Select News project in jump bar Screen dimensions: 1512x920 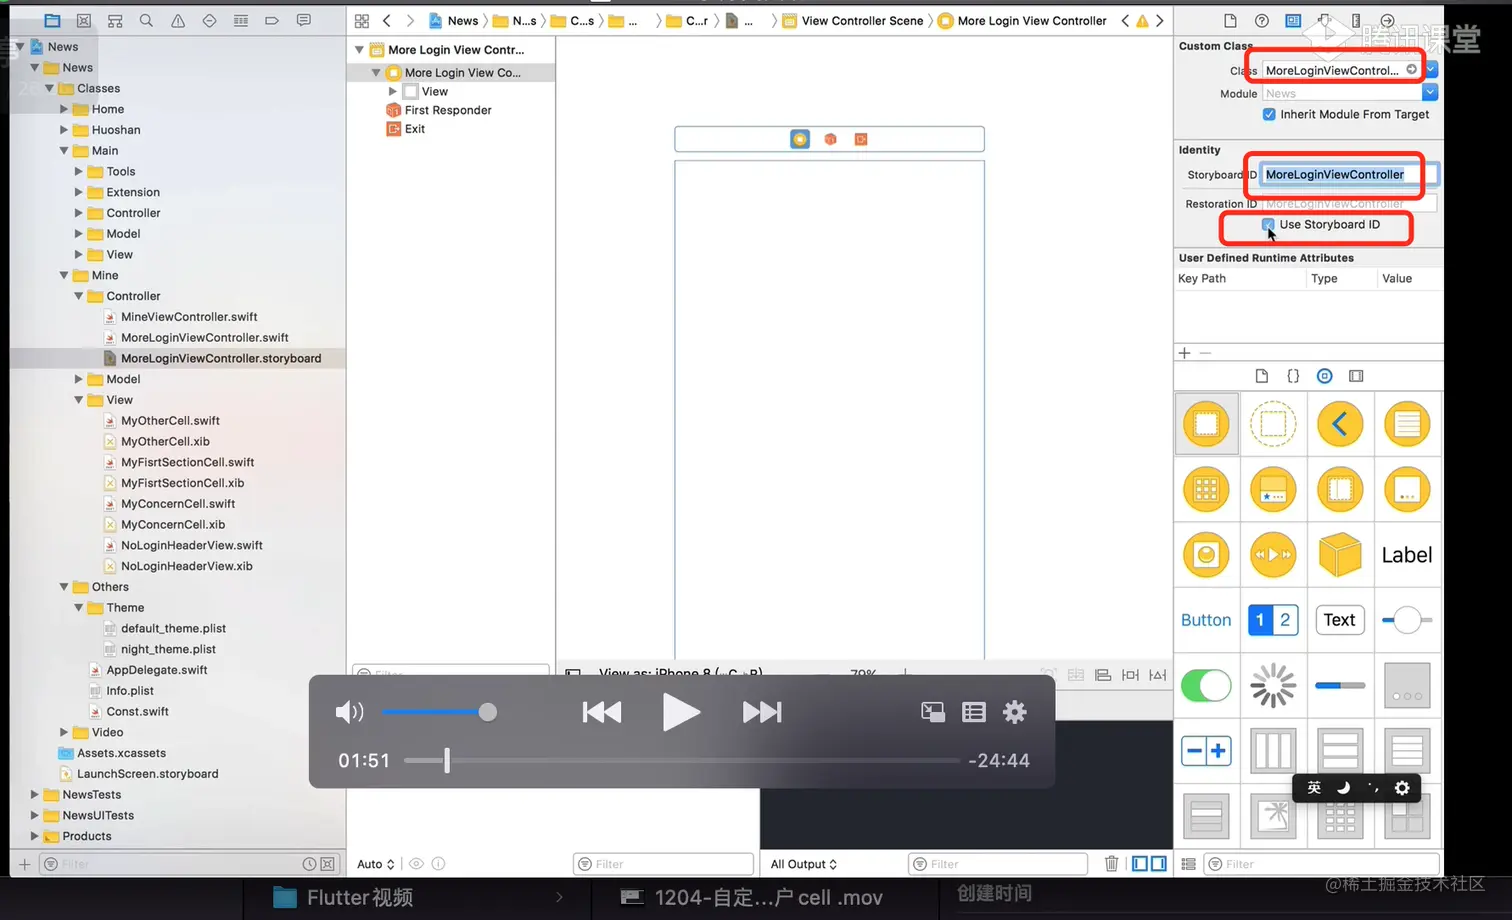point(454,21)
